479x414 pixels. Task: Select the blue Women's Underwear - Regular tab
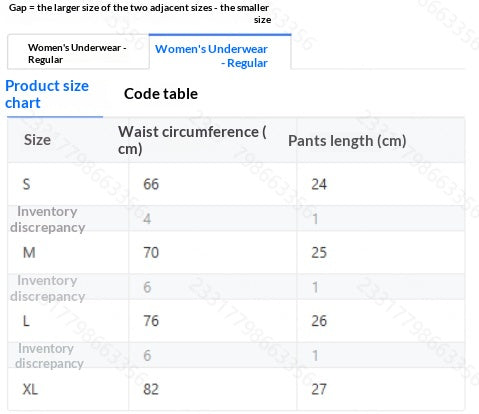click(220, 52)
